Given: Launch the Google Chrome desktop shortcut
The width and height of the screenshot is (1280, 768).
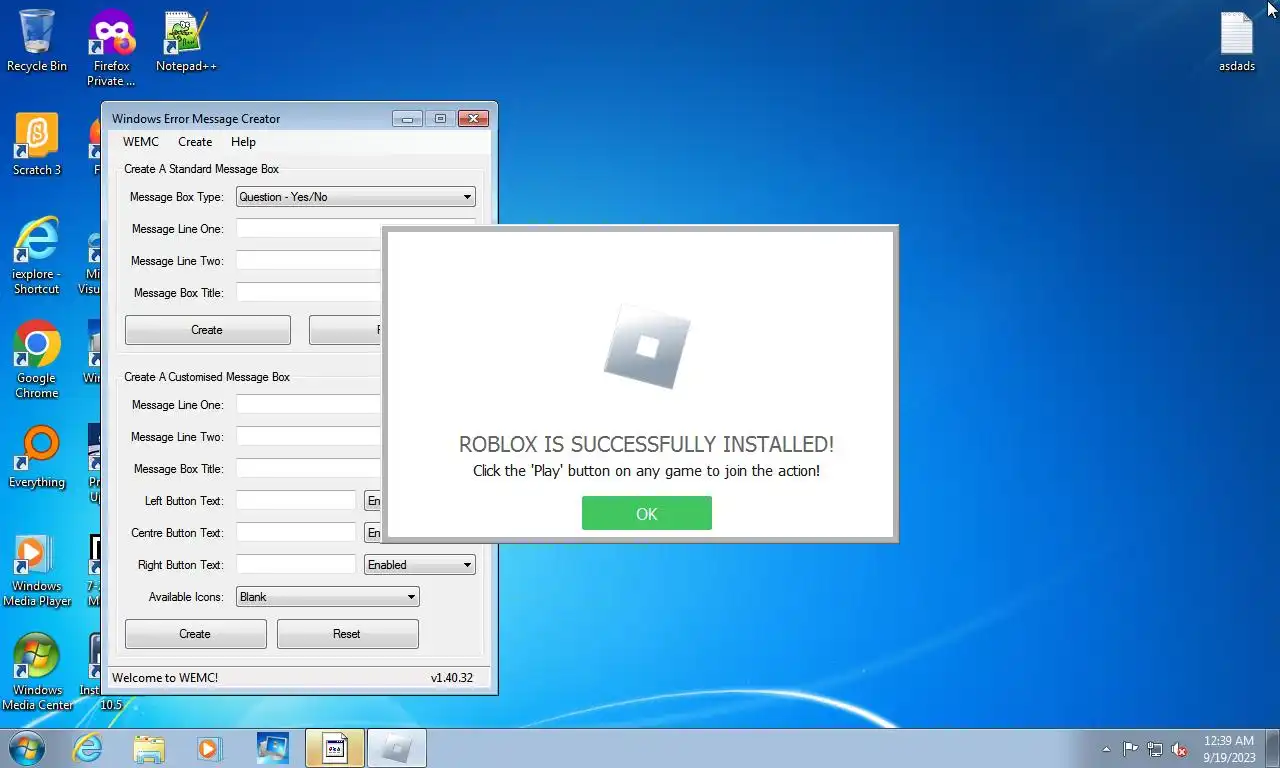Looking at the screenshot, I should [x=37, y=359].
